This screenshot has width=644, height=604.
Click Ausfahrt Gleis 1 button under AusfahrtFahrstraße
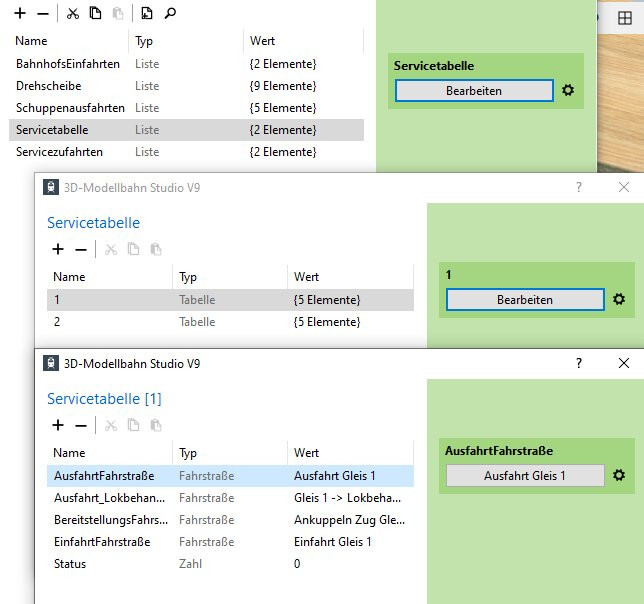pos(525,475)
